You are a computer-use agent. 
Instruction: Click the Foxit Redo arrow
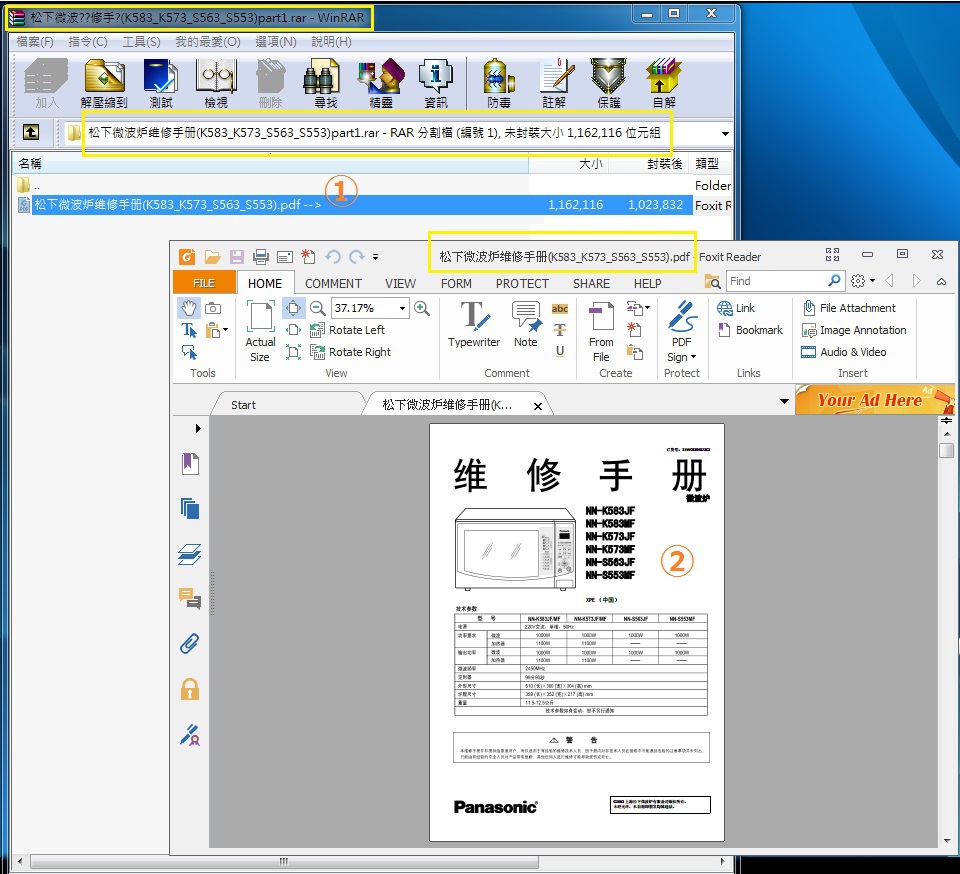(356, 256)
